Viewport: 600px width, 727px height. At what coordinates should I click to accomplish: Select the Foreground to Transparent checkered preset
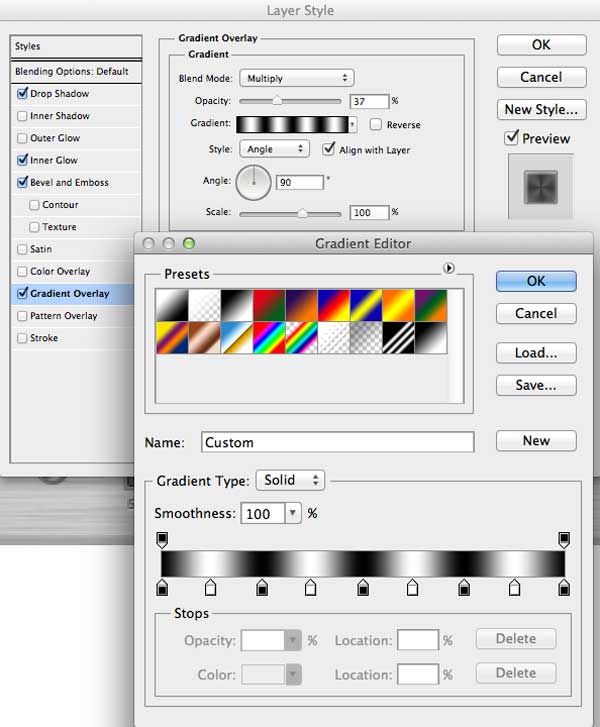(x=204, y=306)
